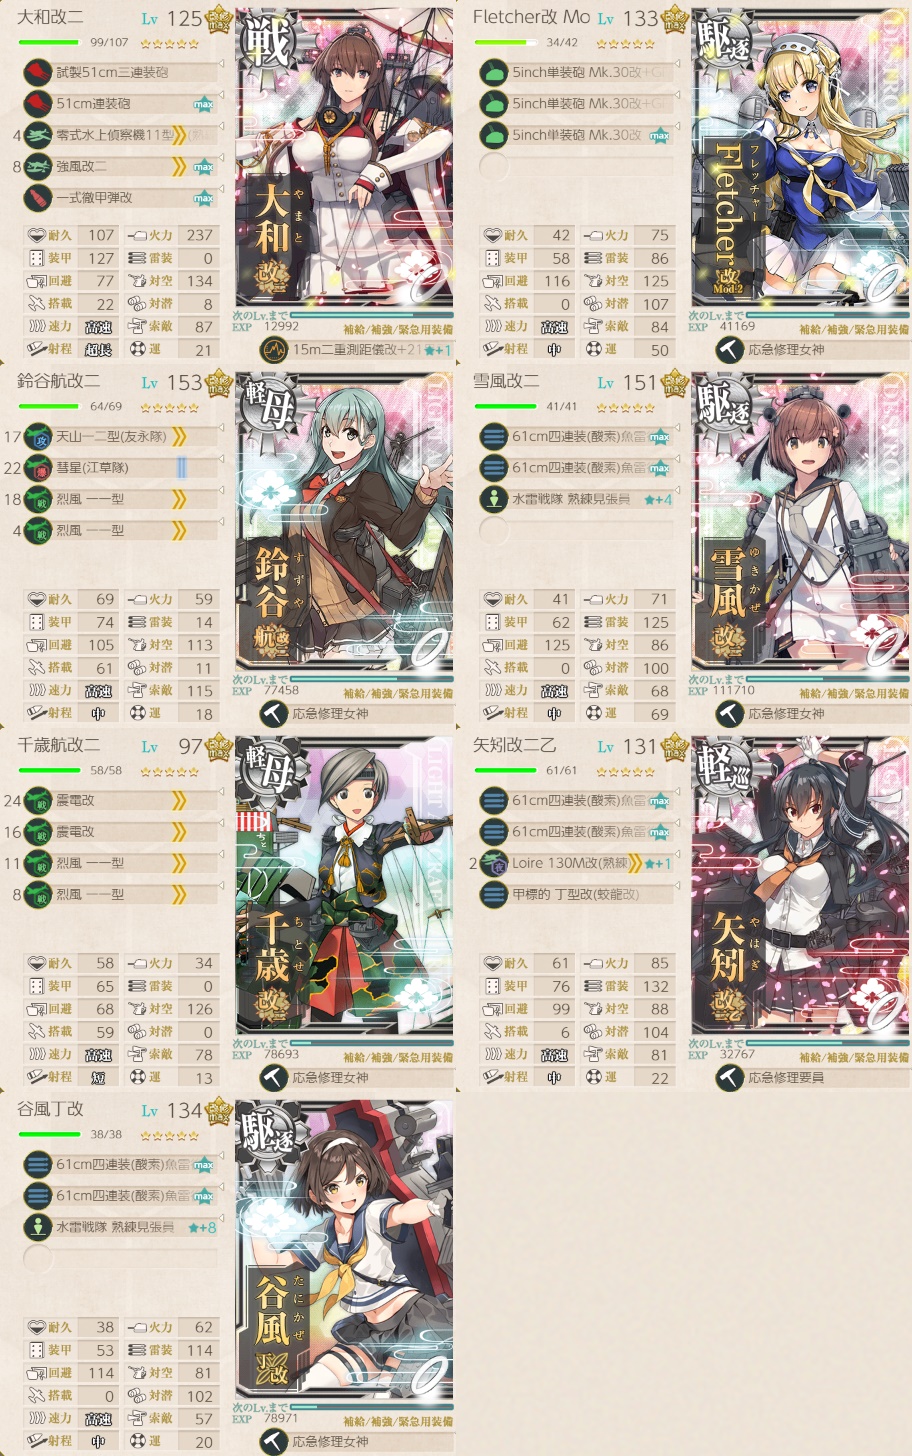Click the red gun icon beside 試製51cm三連装砲

(x=38, y=72)
